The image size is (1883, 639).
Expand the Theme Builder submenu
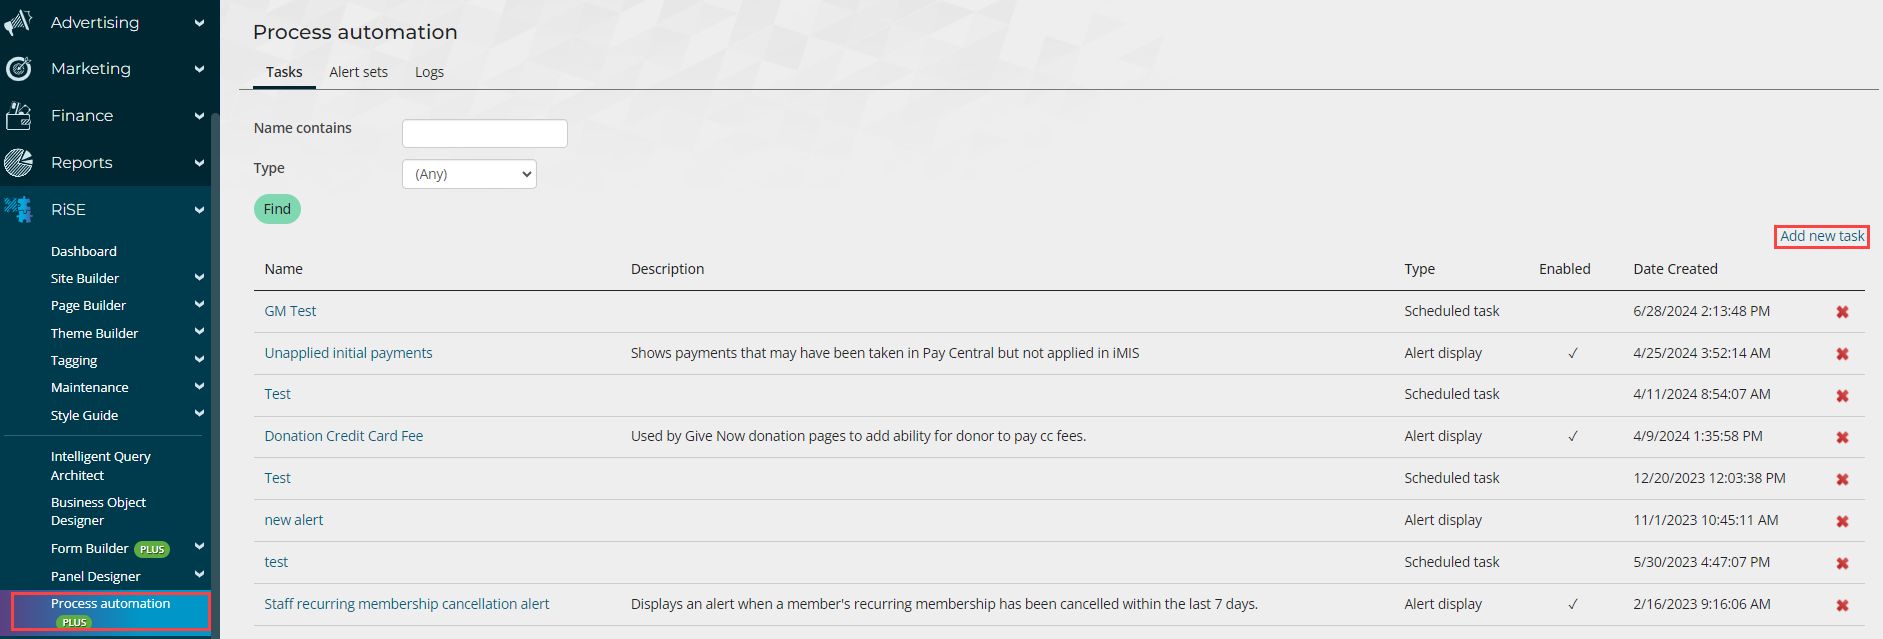click(x=199, y=332)
